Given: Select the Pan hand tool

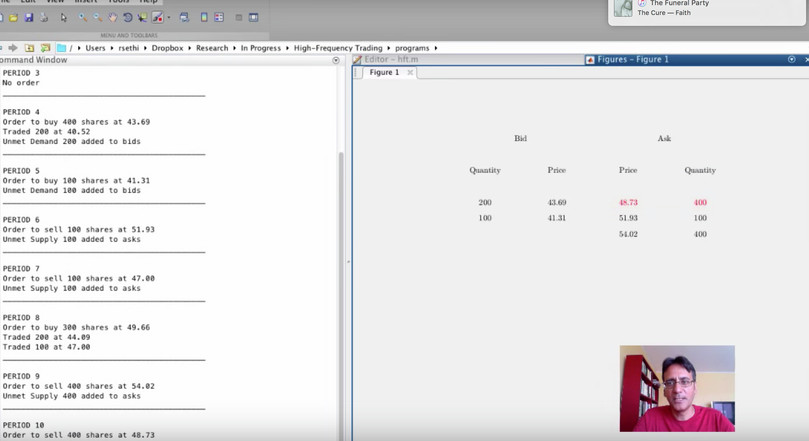Looking at the screenshot, I should tap(112, 18).
